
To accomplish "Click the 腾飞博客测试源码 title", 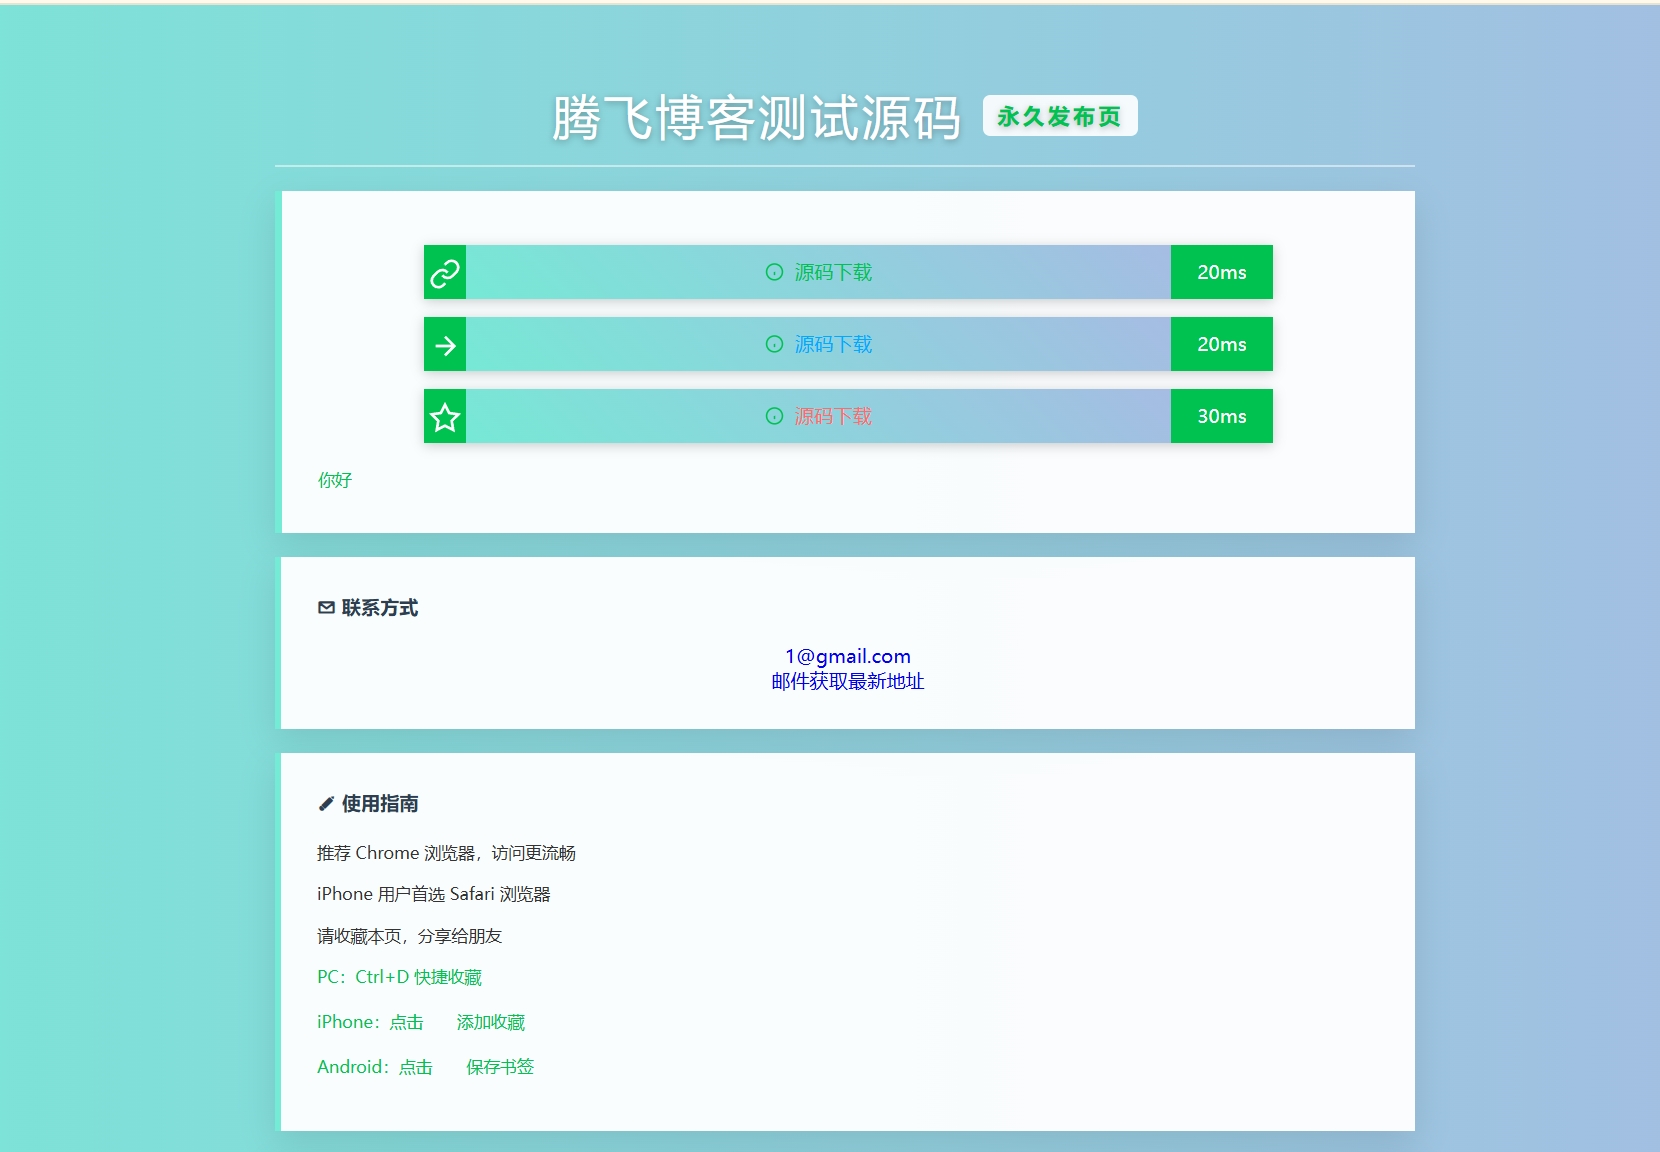I will [x=756, y=118].
